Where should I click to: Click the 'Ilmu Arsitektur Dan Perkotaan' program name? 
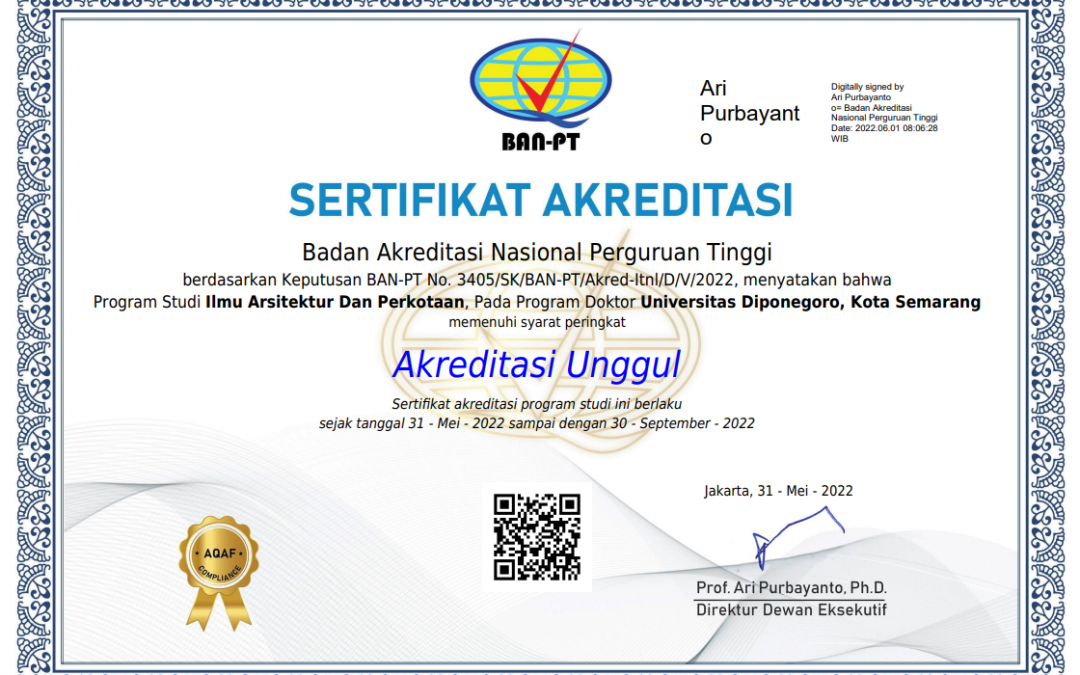tap(335, 302)
